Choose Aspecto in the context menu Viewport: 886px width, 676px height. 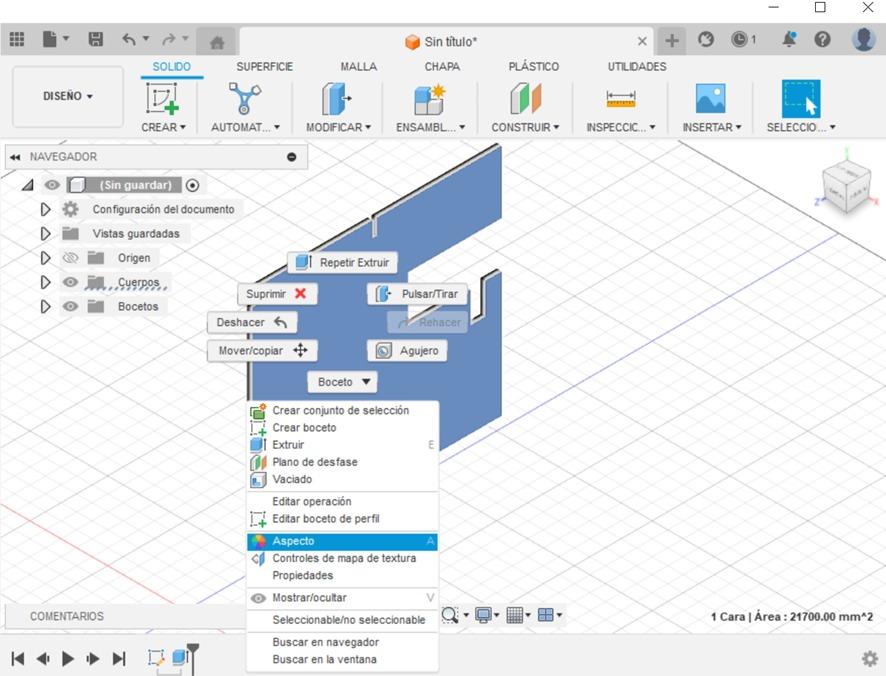pos(342,541)
